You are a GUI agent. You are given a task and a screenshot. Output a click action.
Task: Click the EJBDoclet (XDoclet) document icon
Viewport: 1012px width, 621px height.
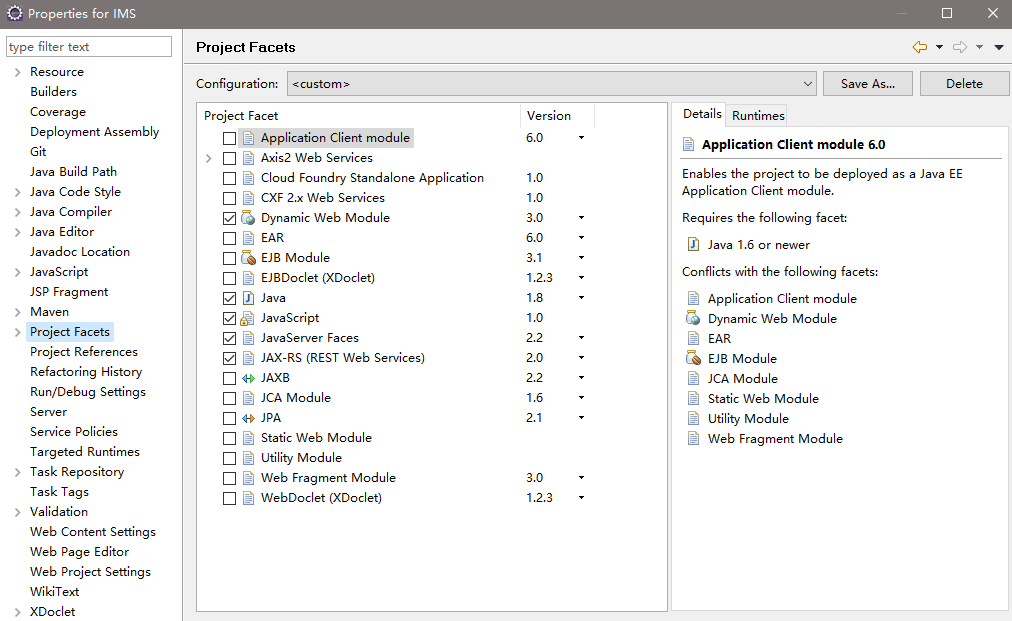click(248, 278)
